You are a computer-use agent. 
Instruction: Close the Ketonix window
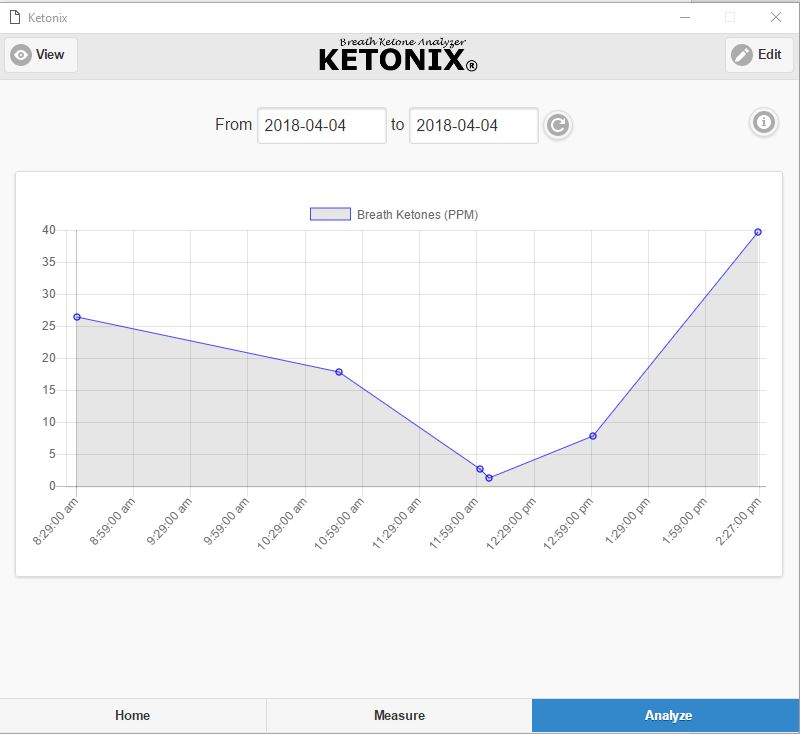[776, 17]
